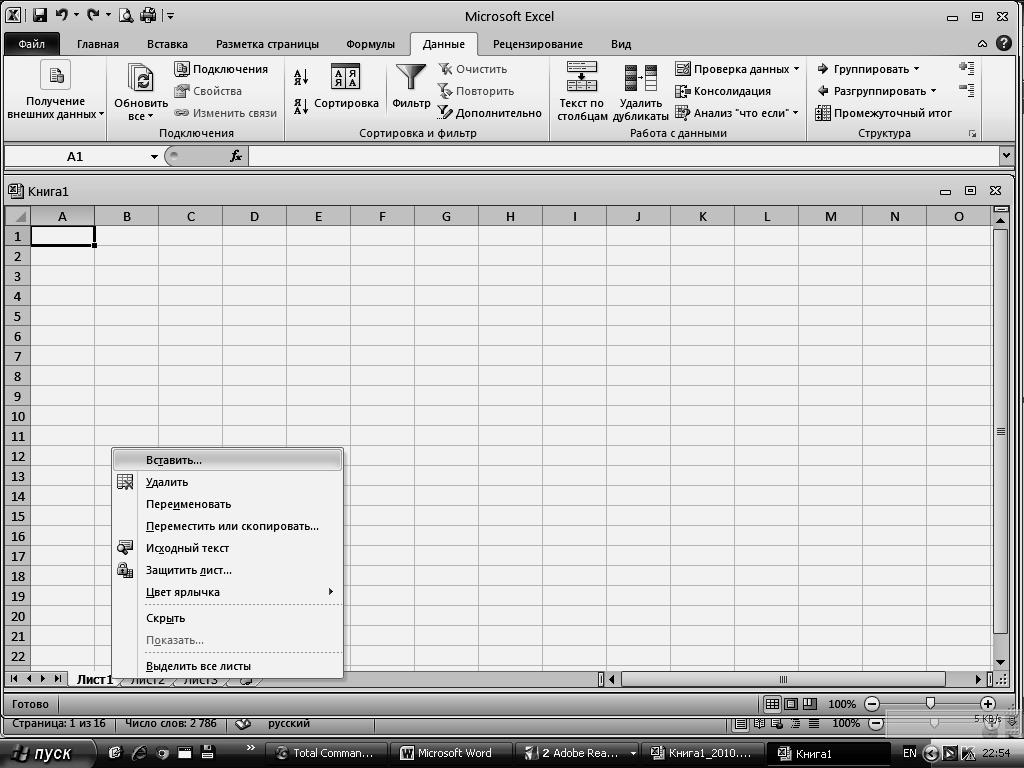Screen dimensions: 1024x768
Task: Open Разгруппировать dropdown arrow
Action: [933, 91]
